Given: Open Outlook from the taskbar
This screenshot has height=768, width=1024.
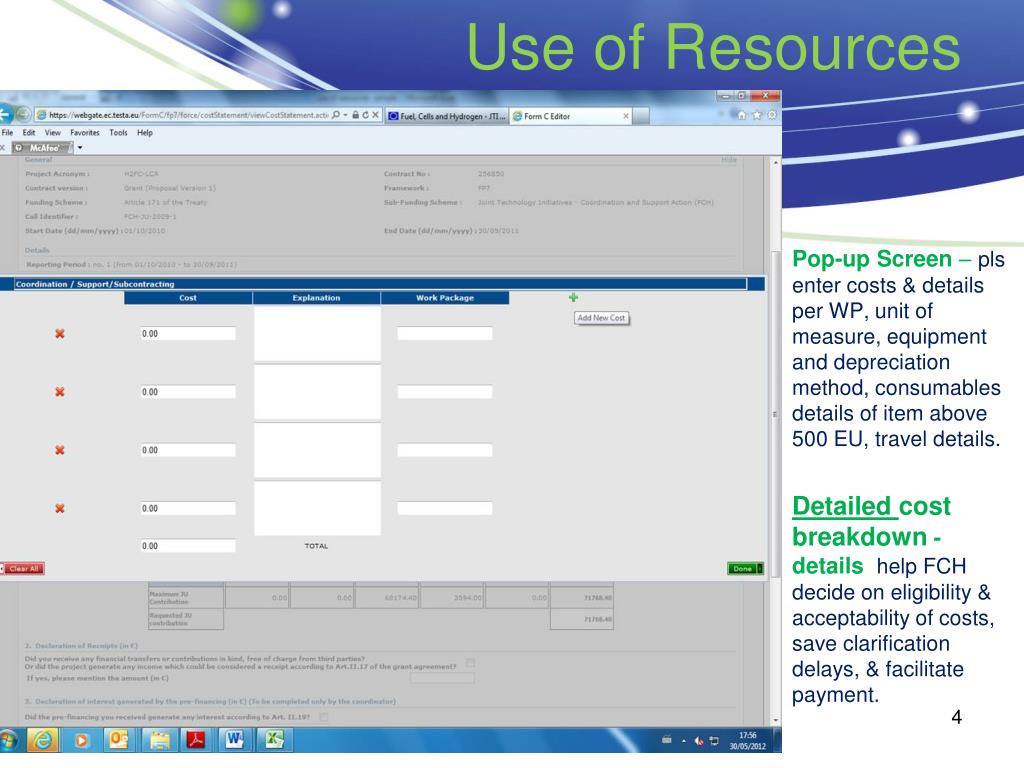Looking at the screenshot, I should (x=119, y=740).
